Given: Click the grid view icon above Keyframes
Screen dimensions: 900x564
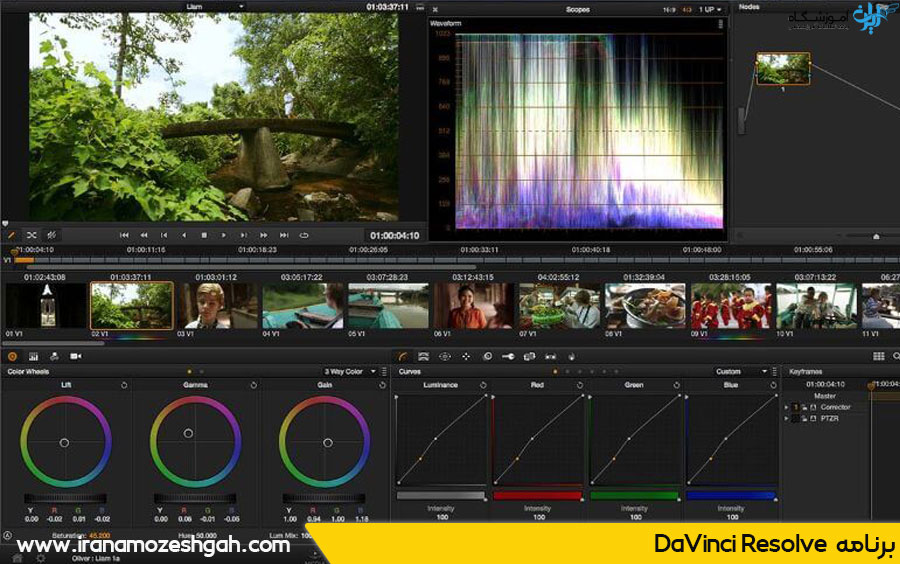Looking at the screenshot, I should click(x=878, y=356).
